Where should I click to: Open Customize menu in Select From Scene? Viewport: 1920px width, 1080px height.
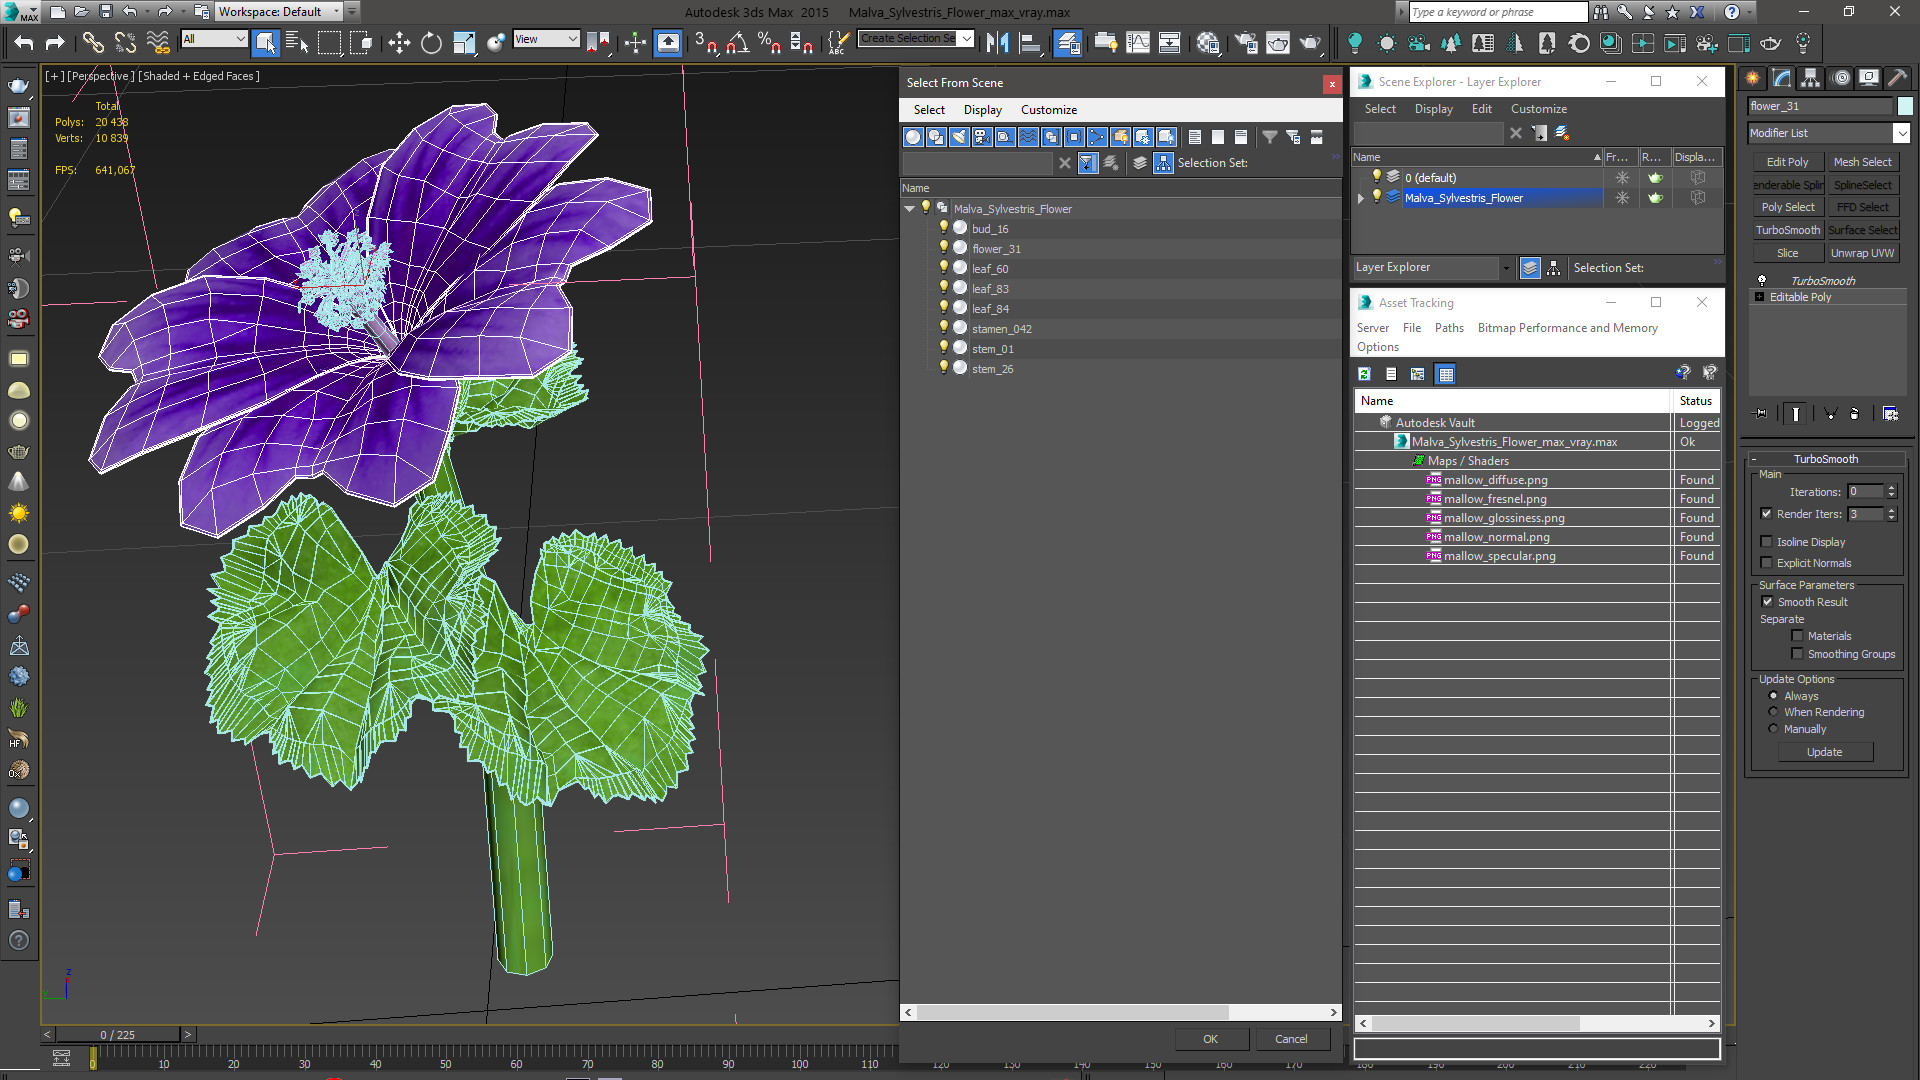point(1048,110)
